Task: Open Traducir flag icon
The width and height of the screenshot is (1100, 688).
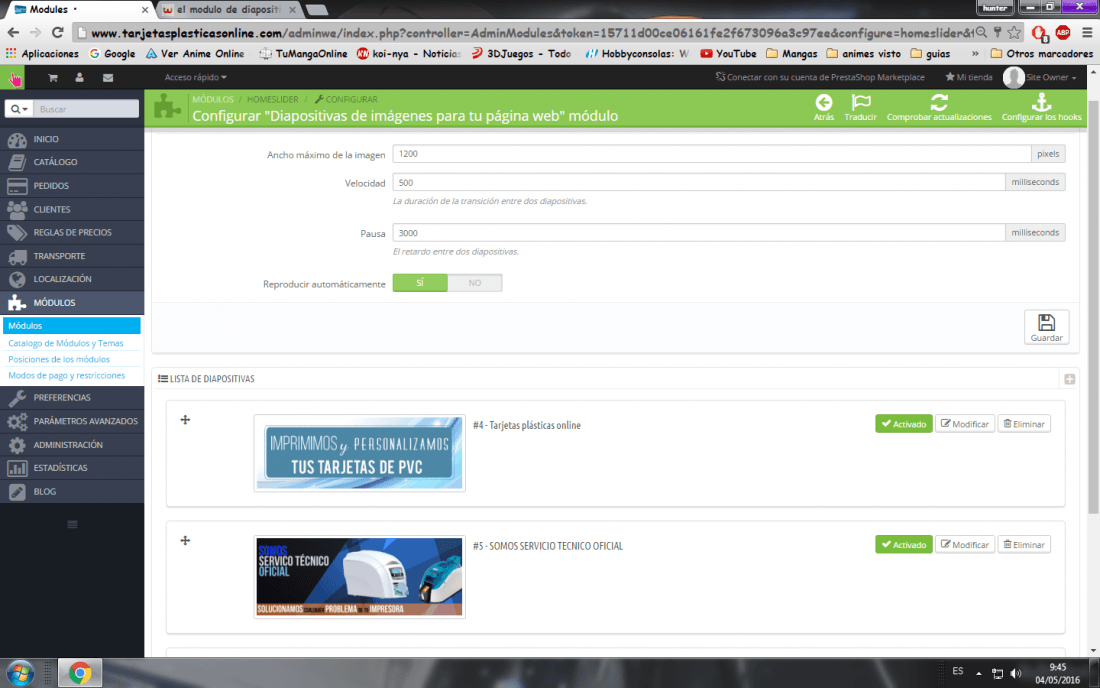Action: pyautogui.click(x=861, y=103)
